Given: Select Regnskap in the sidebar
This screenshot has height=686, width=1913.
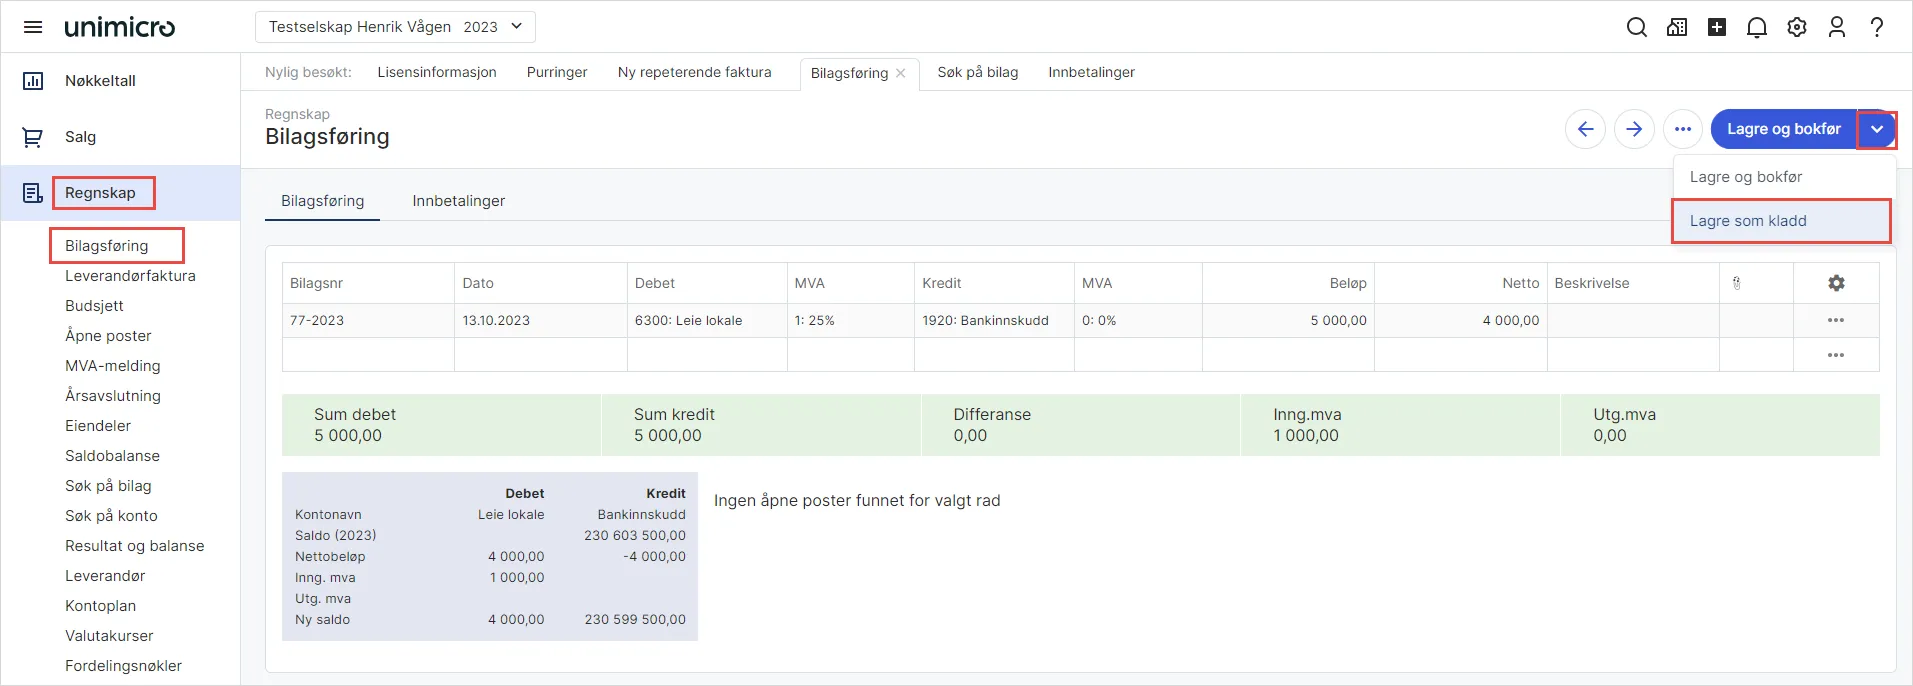Looking at the screenshot, I should pyautogui.click(x=100, y=193).
